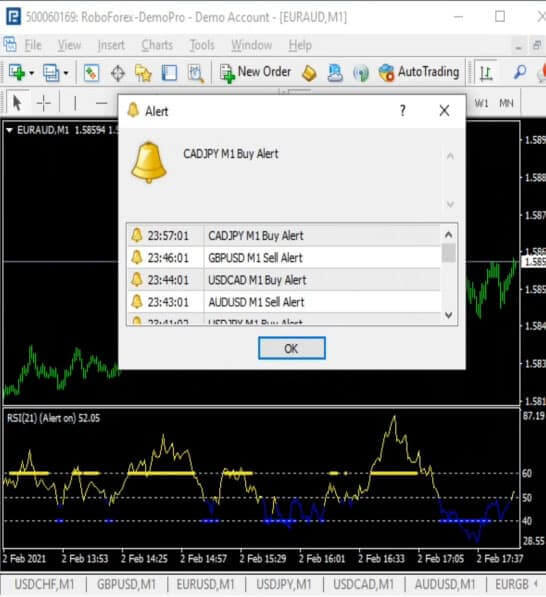Click OK in the Alert dialog
The height and width of the screenshot is (597, 546).
tap(292, 348)
